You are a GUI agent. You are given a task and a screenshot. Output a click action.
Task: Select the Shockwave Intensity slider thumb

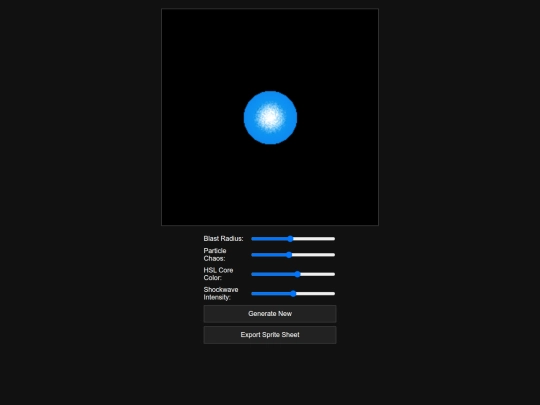293,294
